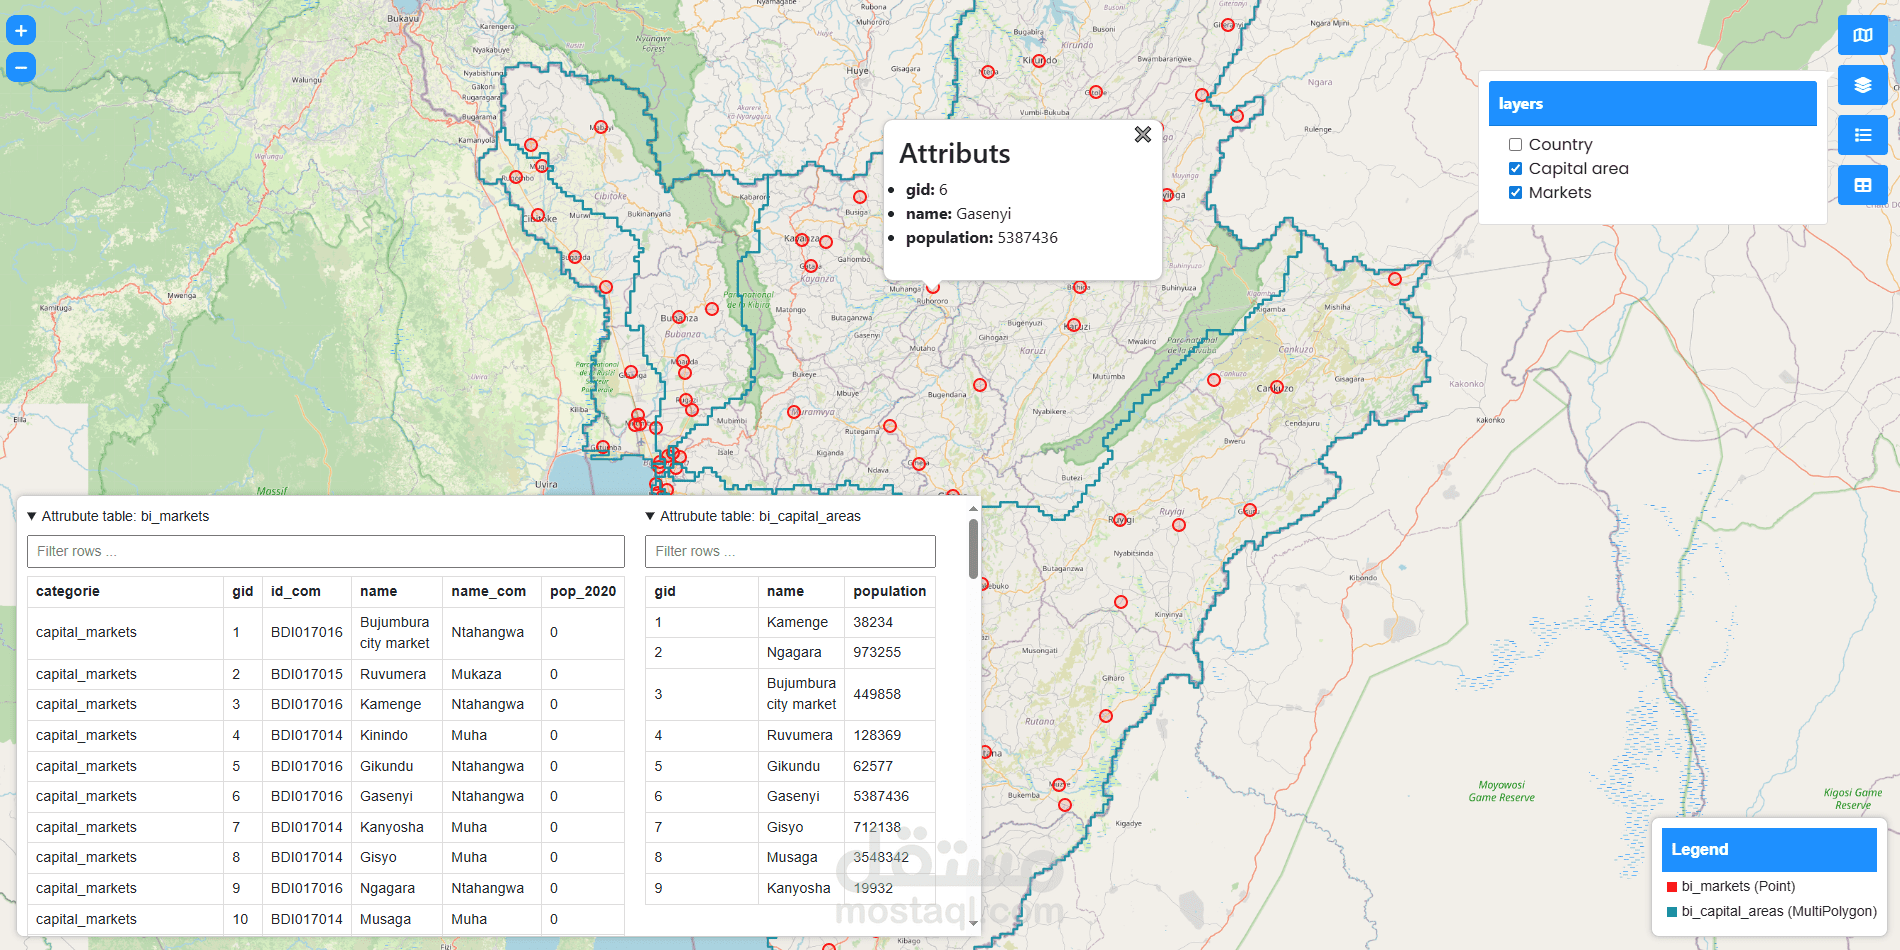
Task: Uncheck the Markets layer
Action: pyautogui.click(x=1515, y=193)
